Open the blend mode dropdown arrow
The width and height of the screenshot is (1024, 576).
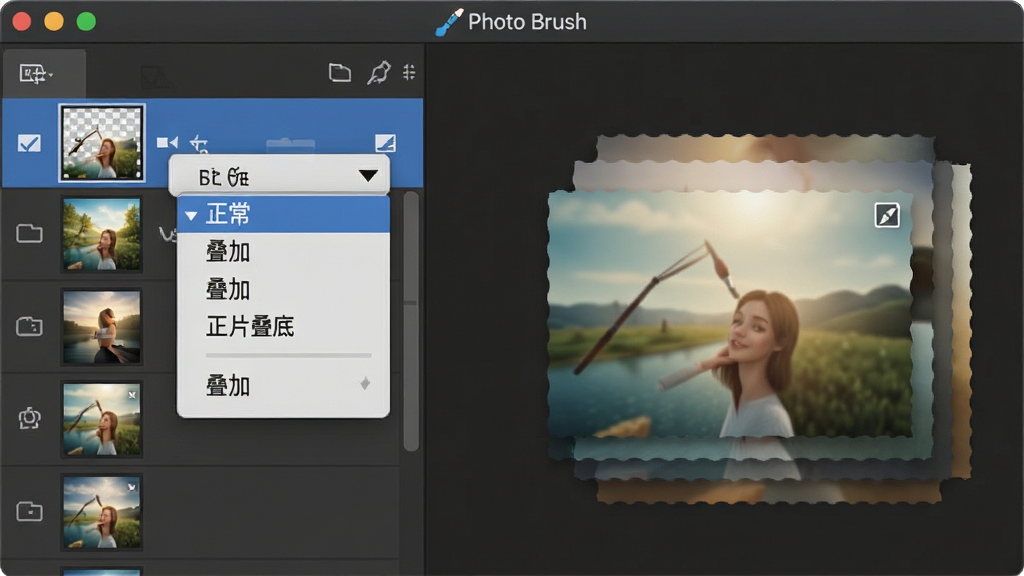[368, 176]
